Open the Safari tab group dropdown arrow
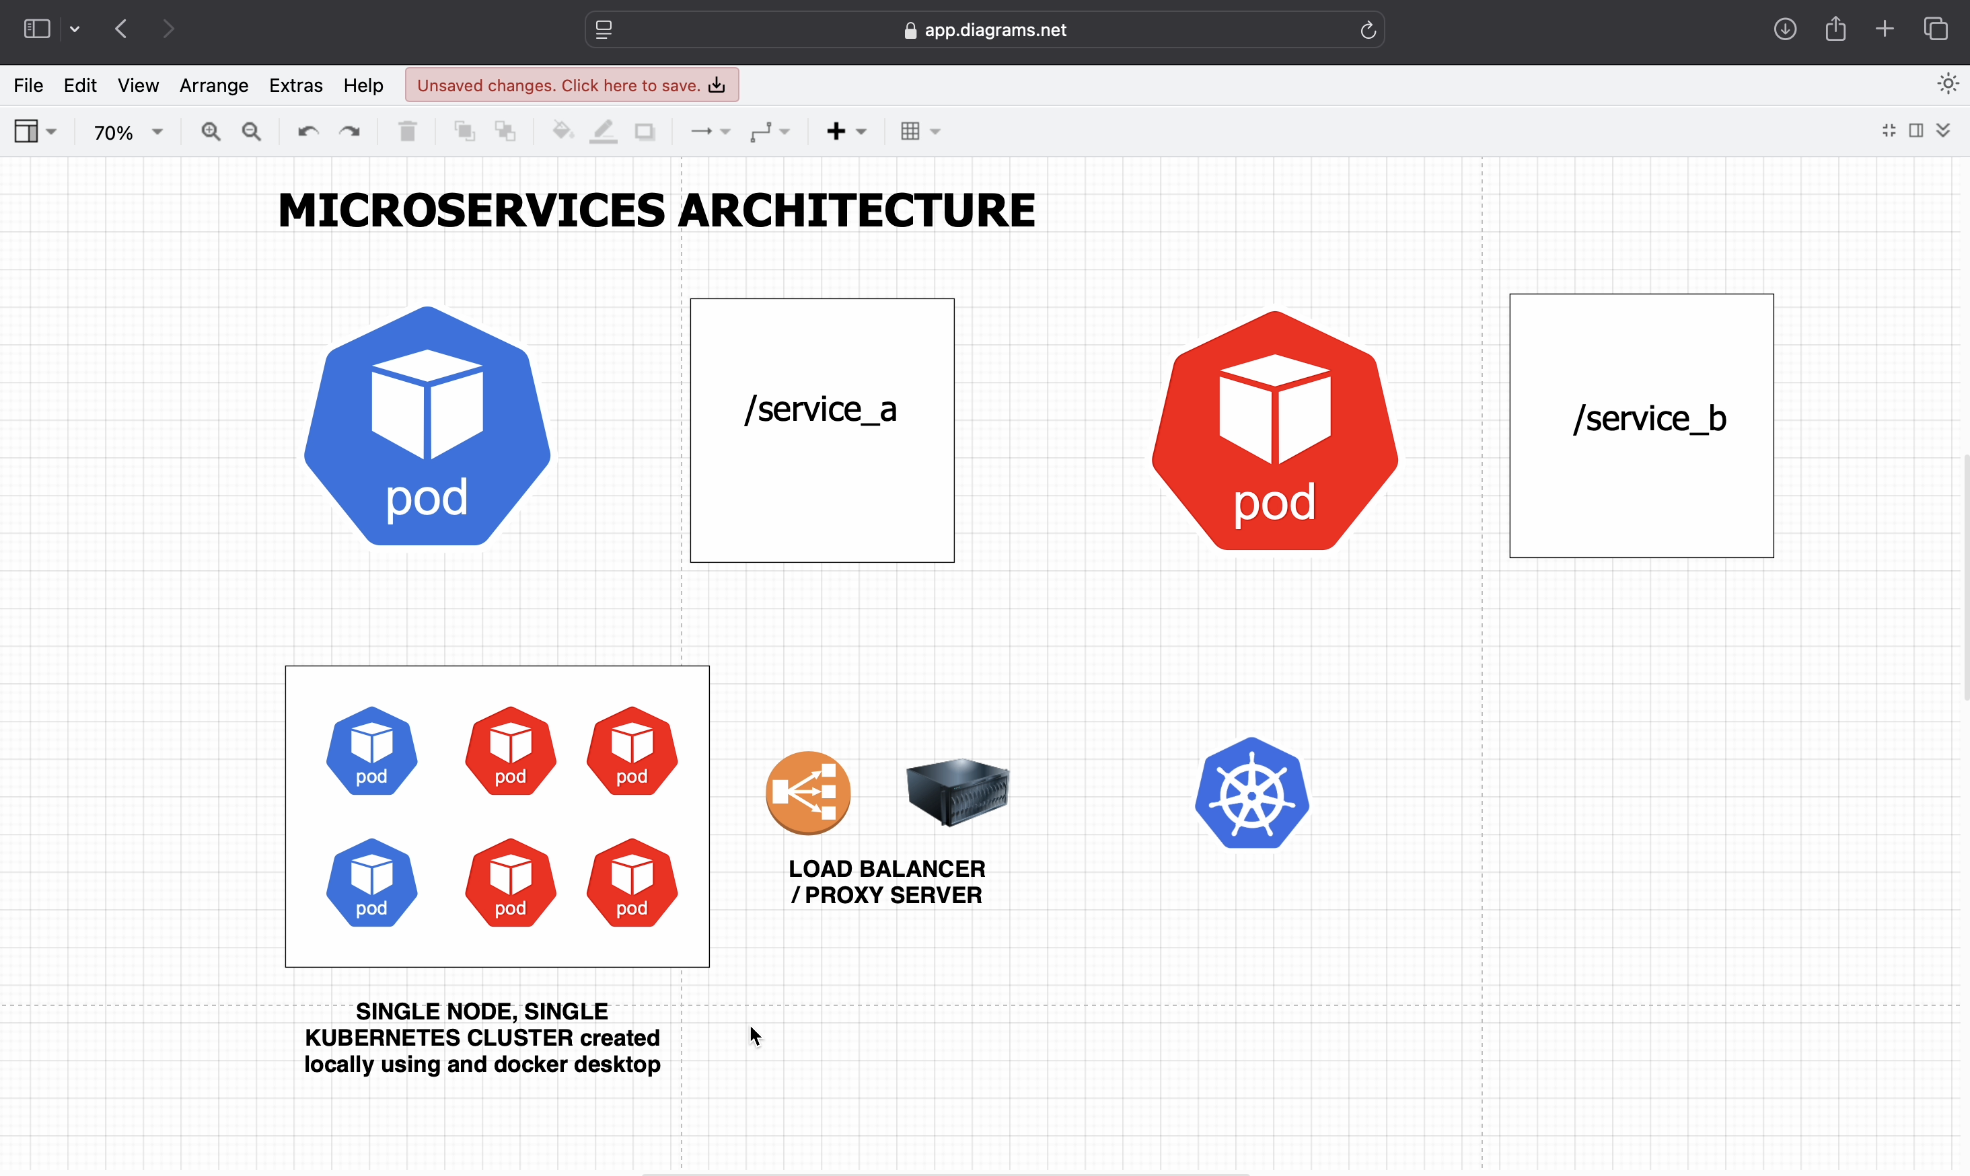The height and width of the screenshot is (1176, 1970). coord(75,29)
